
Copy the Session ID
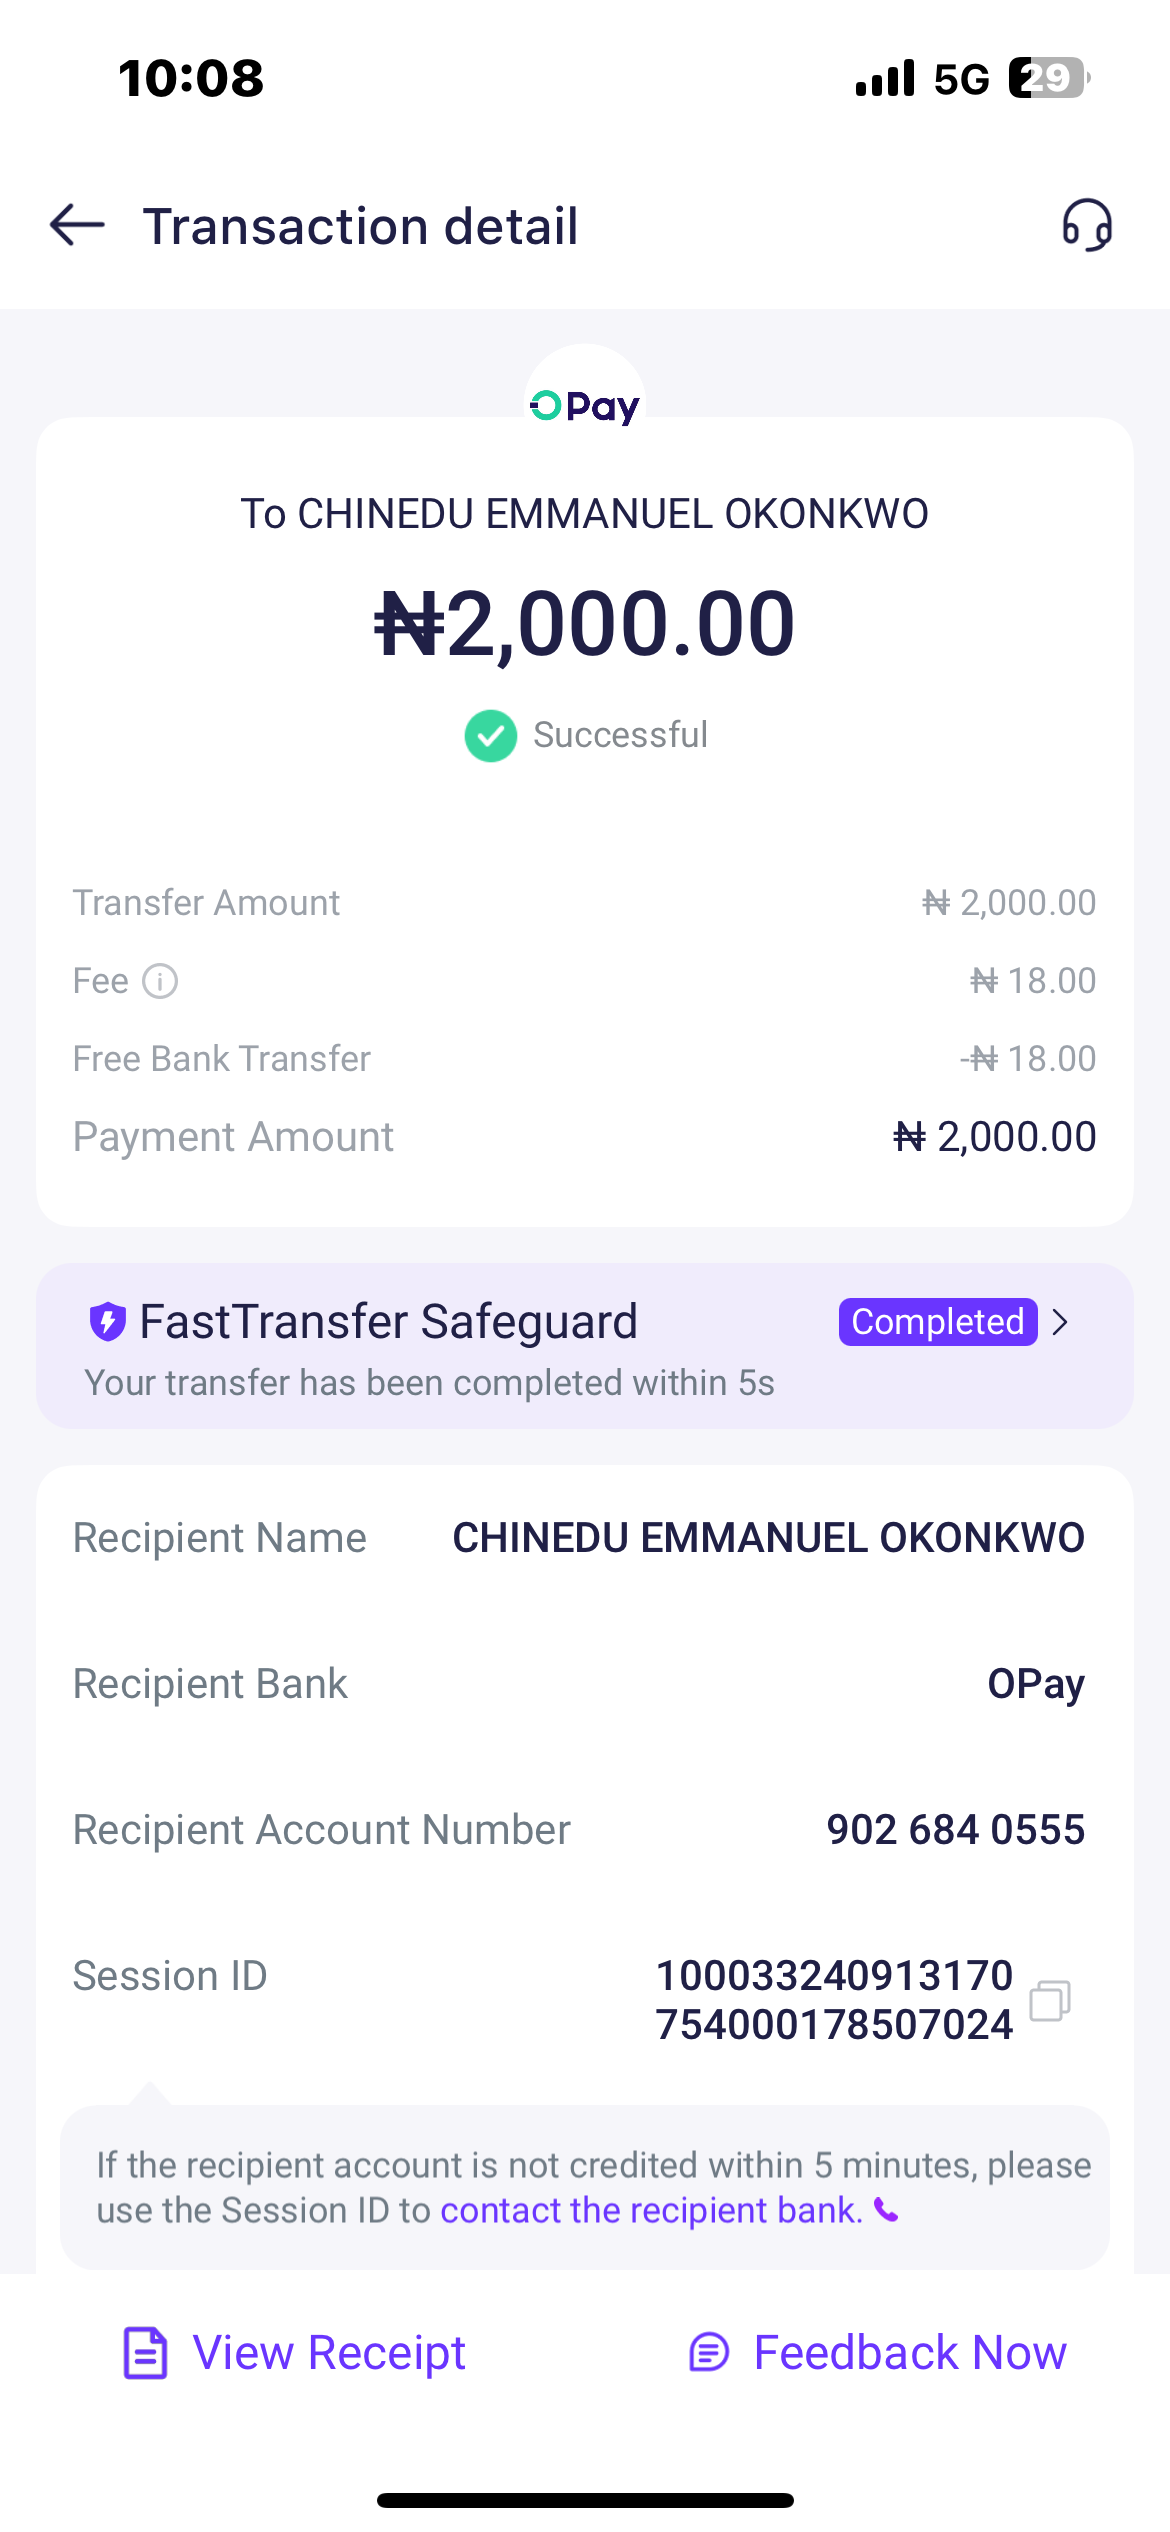click(1050, 2000)
